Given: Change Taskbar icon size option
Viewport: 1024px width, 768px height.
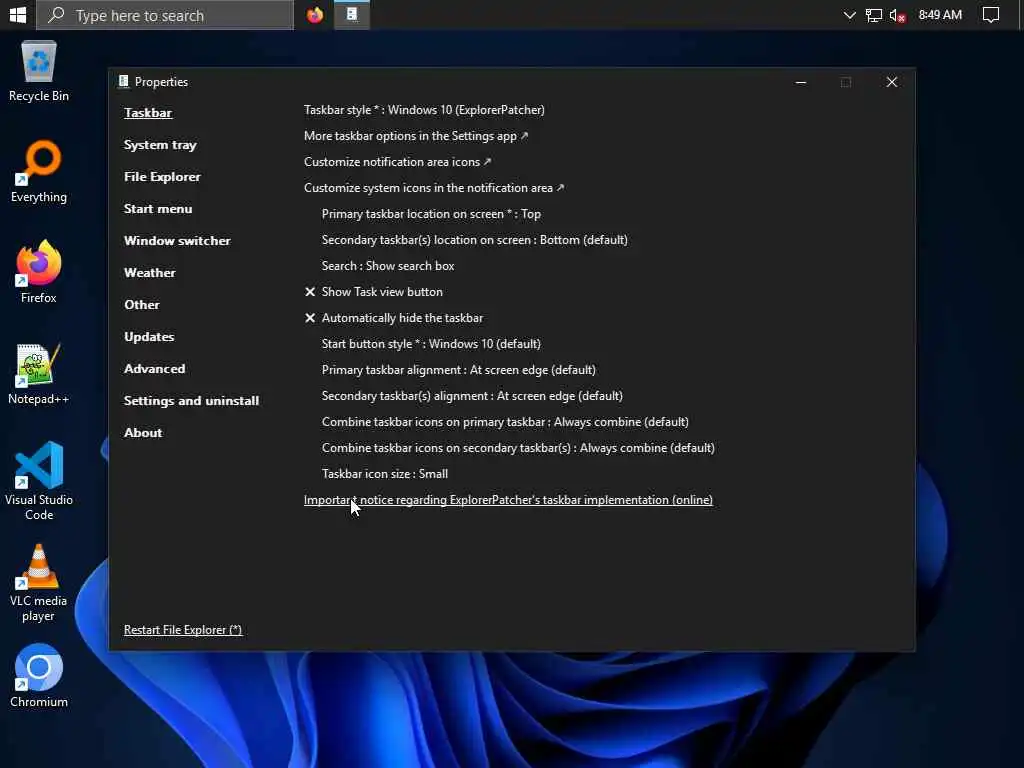Looking at the screenshot, I should (385, 473).
